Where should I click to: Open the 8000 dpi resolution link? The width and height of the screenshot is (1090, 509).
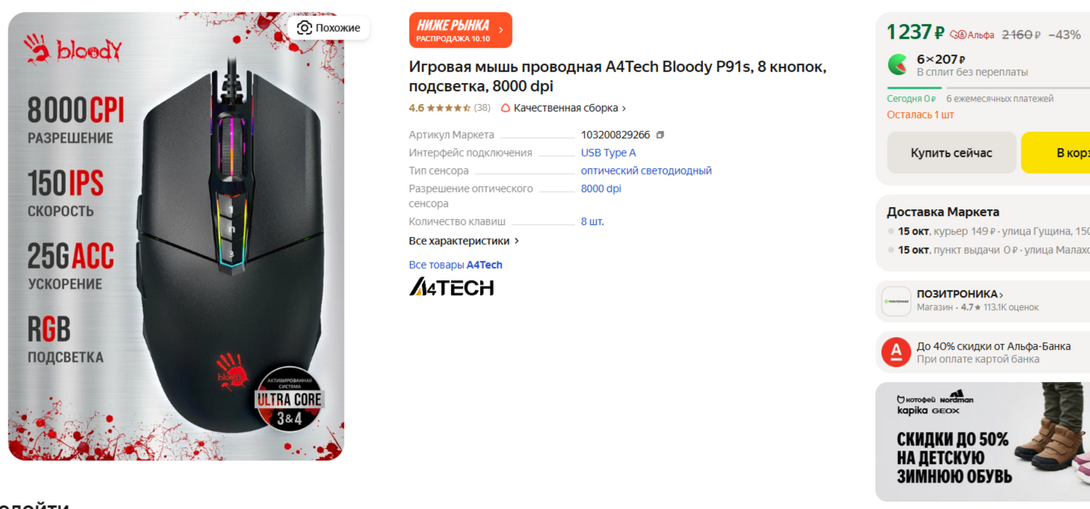tap(601, 189)
